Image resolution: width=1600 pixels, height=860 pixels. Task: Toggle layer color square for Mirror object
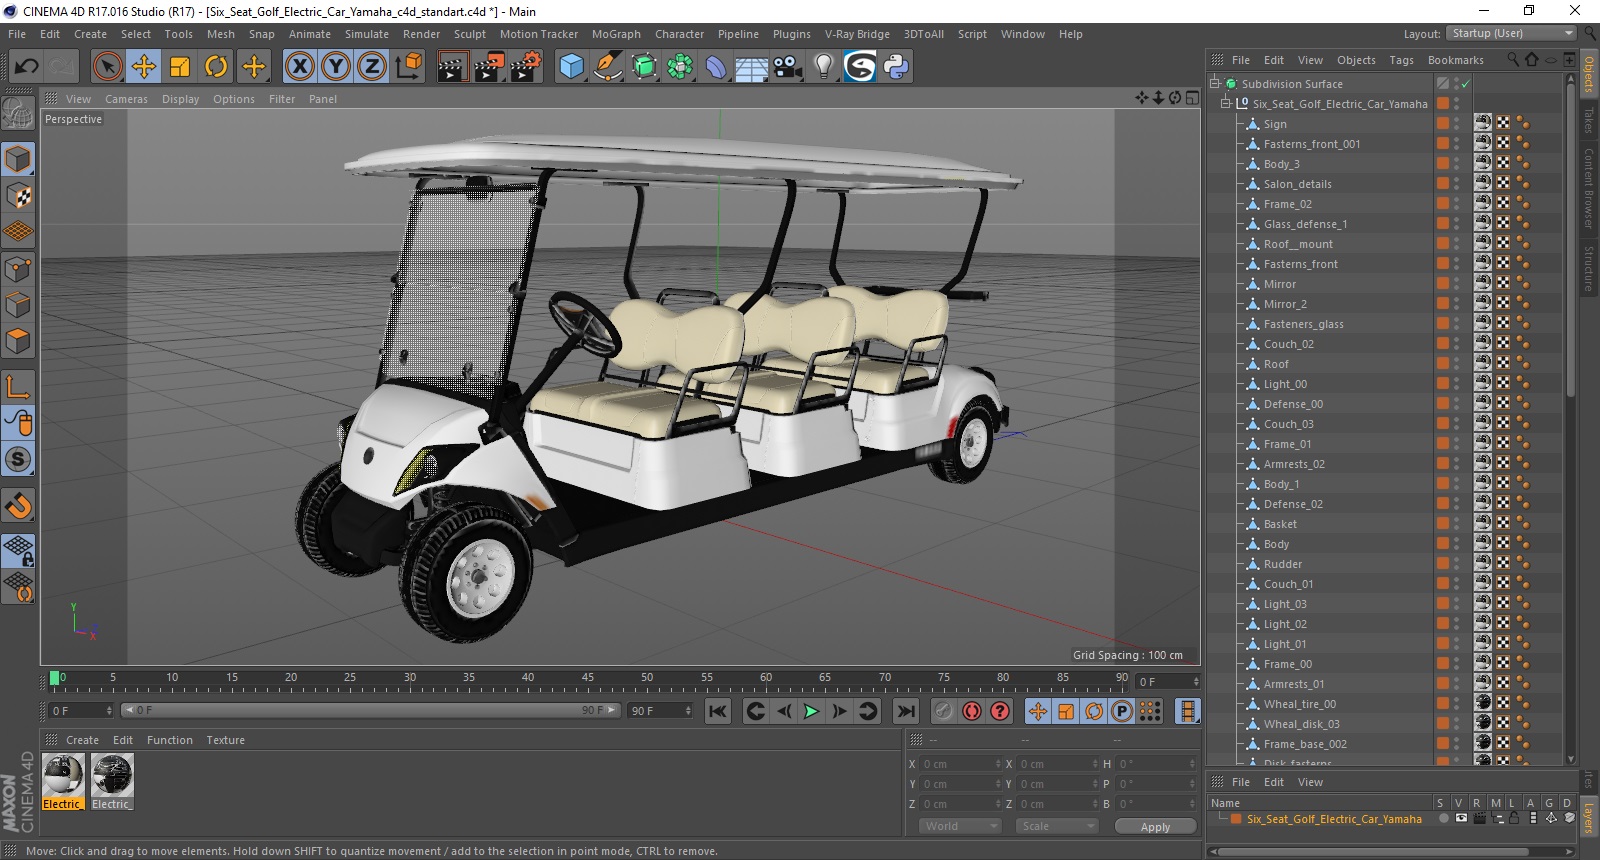[x=1443, y=283]
